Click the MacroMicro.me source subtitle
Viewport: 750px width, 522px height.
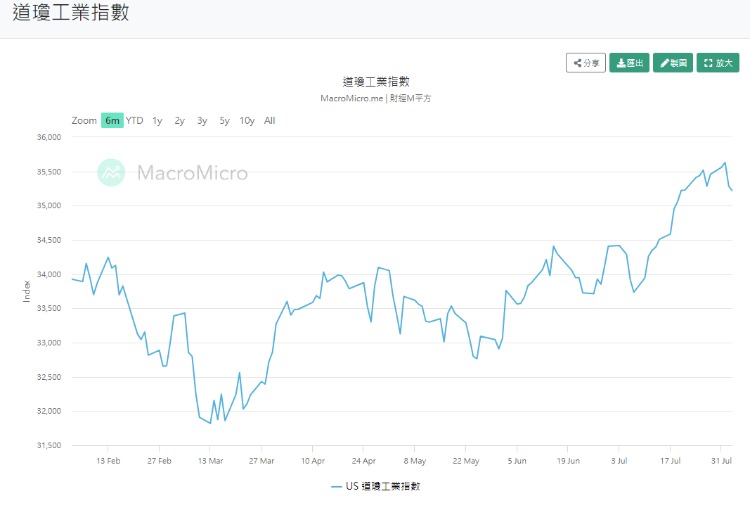(376, 98)
